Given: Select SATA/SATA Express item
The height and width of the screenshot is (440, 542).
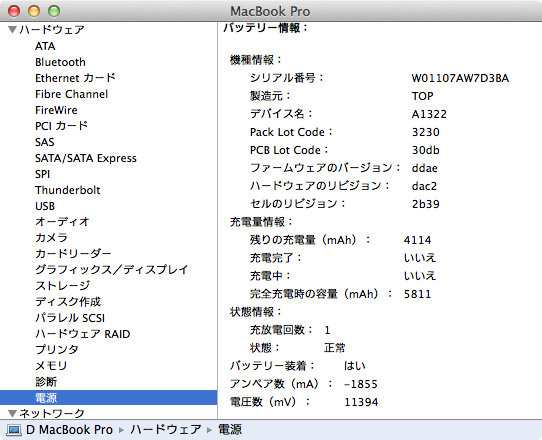Looking at the screenshot, I should pos(86,158).
